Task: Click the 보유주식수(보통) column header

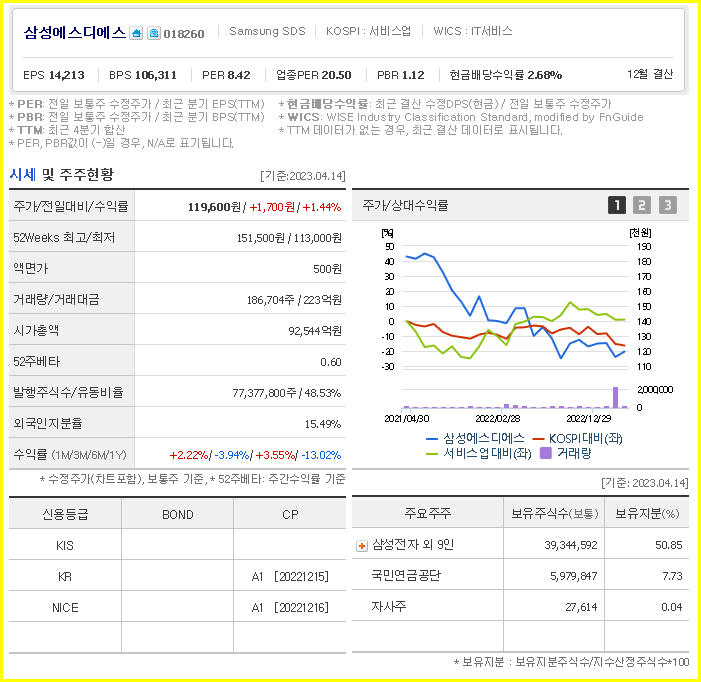Action: (554, 514)
